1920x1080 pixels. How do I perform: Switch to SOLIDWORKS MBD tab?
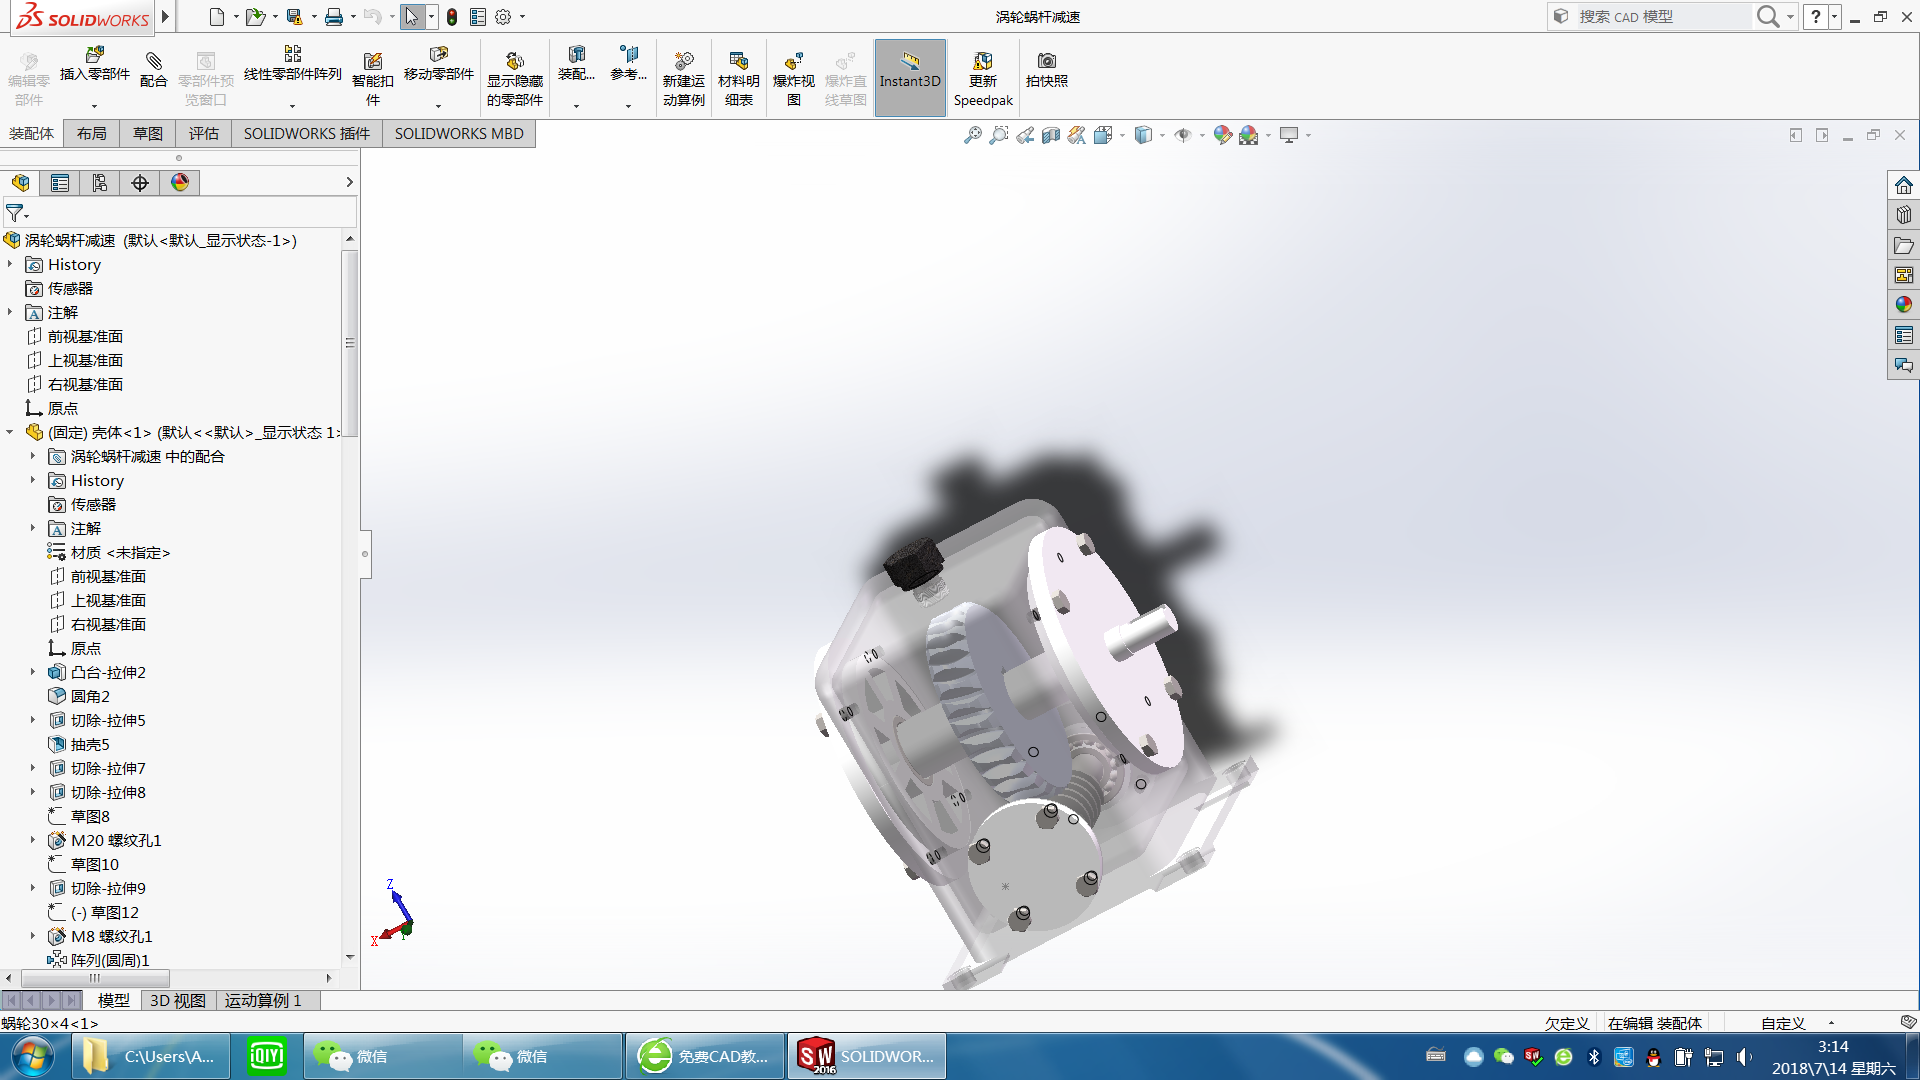point(458,134)
